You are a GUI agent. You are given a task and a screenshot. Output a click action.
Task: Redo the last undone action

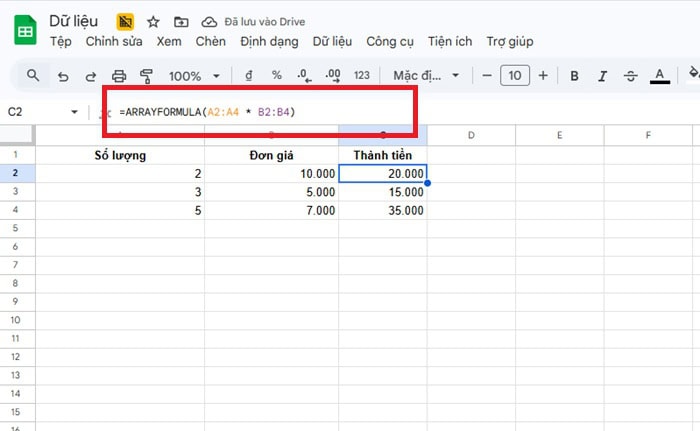tap(91, 76)
